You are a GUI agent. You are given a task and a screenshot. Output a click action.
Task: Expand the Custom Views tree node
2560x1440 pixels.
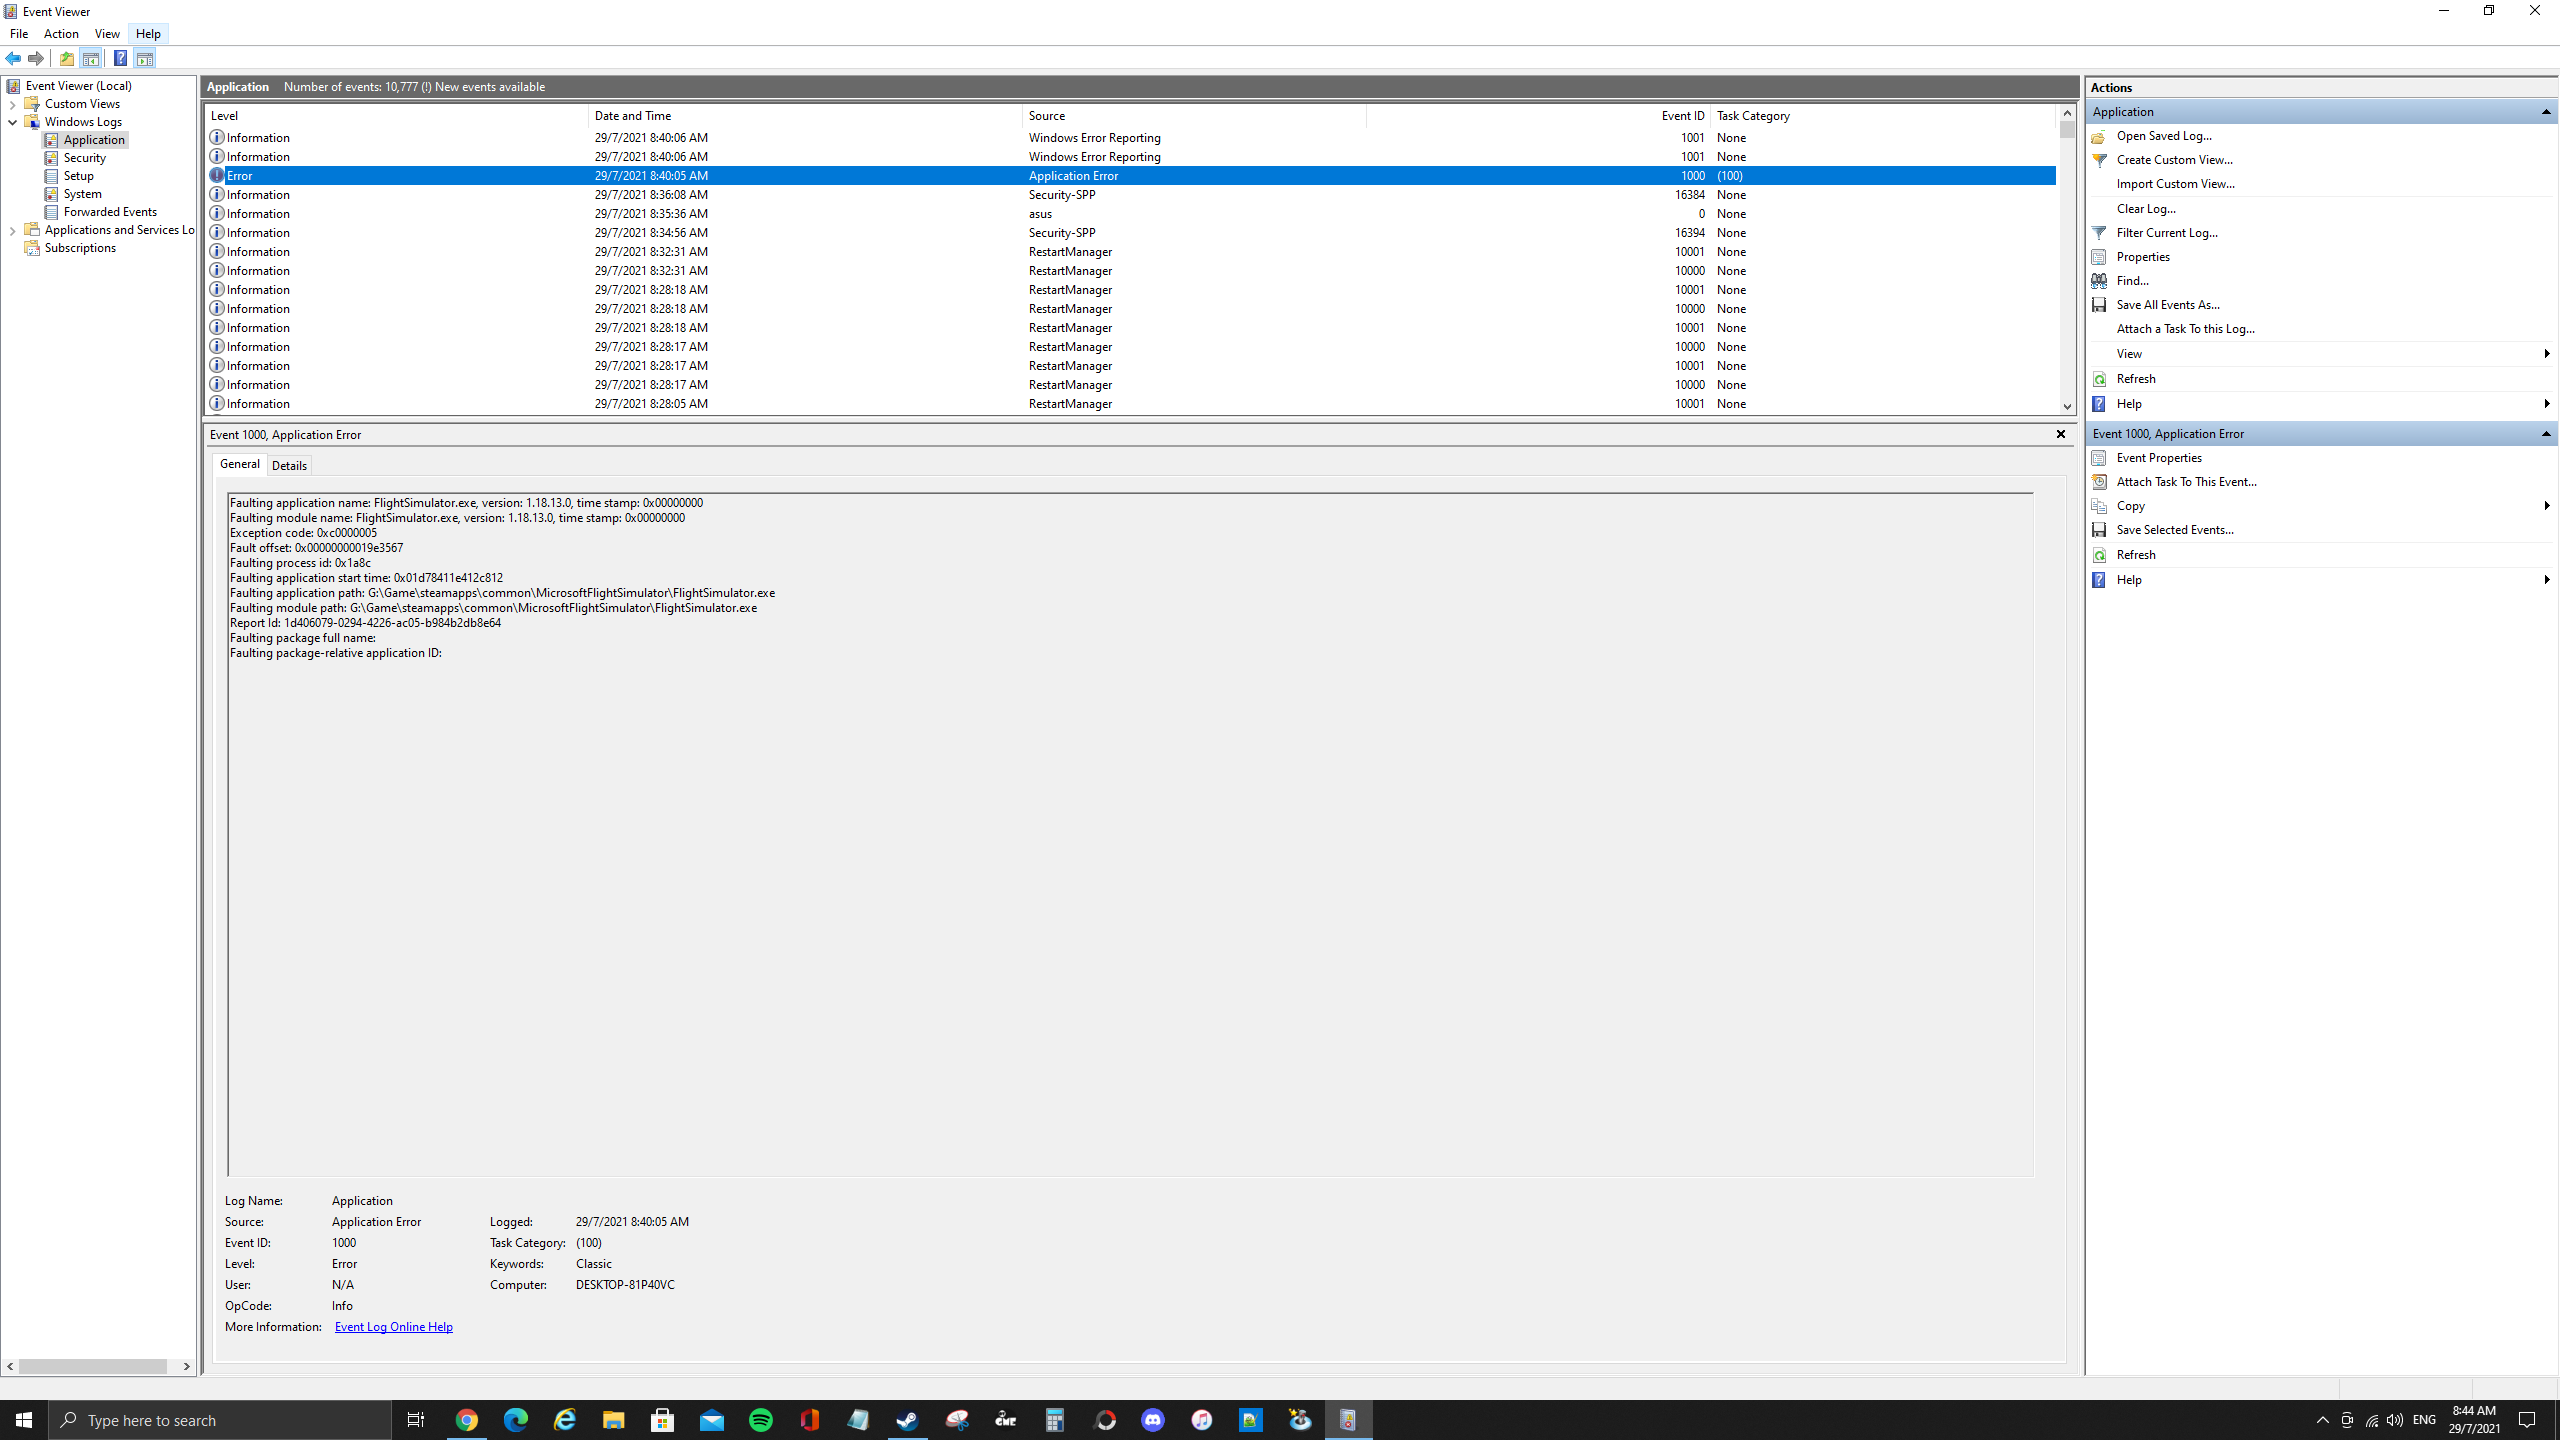(12, 104)
